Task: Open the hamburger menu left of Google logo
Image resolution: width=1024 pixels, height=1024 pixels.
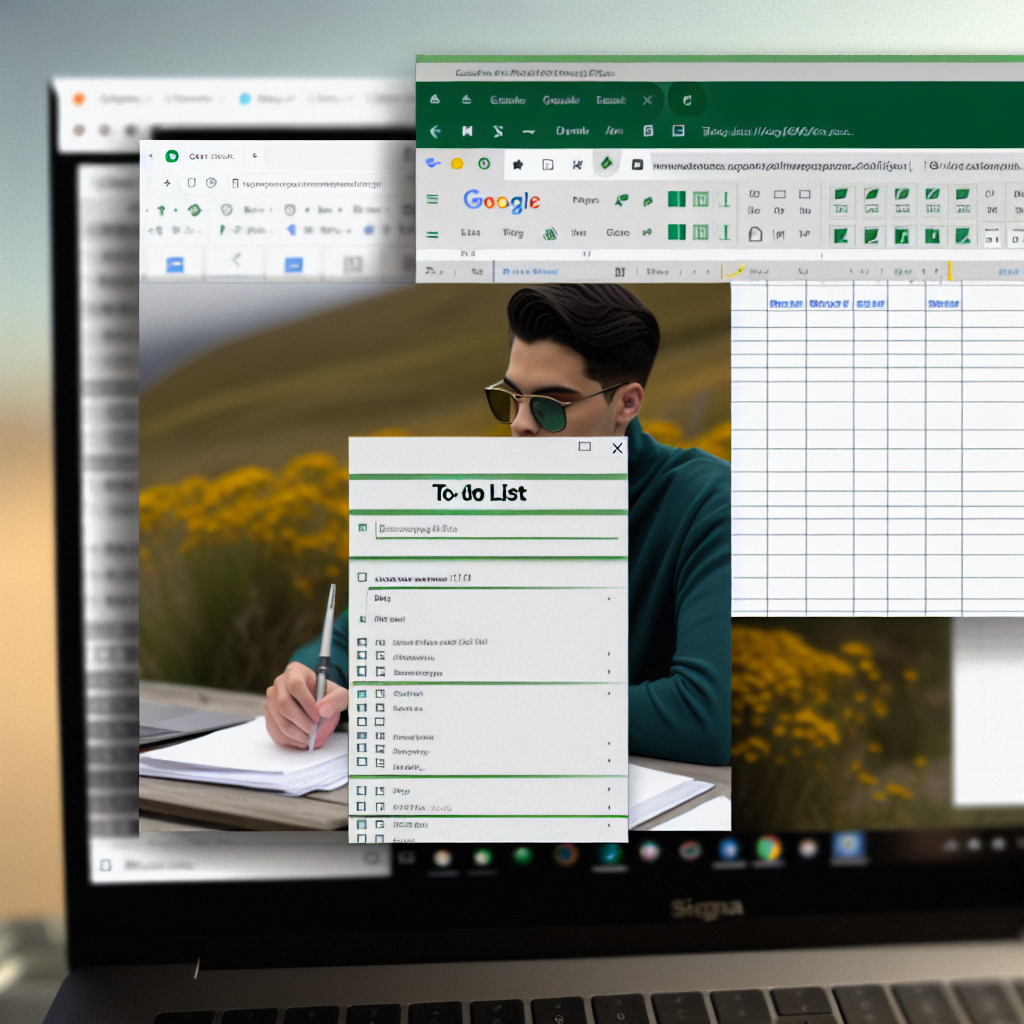Action: tap(433, 200)
